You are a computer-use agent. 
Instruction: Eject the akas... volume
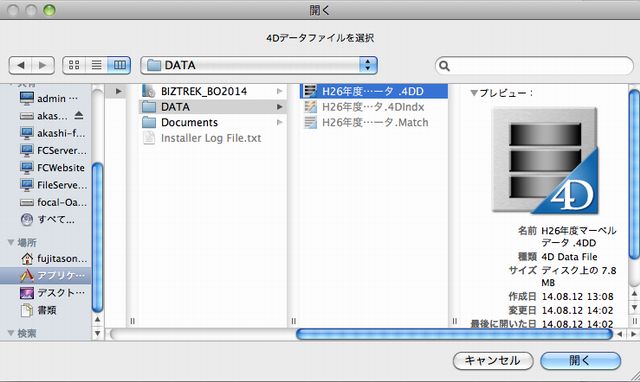79,115
